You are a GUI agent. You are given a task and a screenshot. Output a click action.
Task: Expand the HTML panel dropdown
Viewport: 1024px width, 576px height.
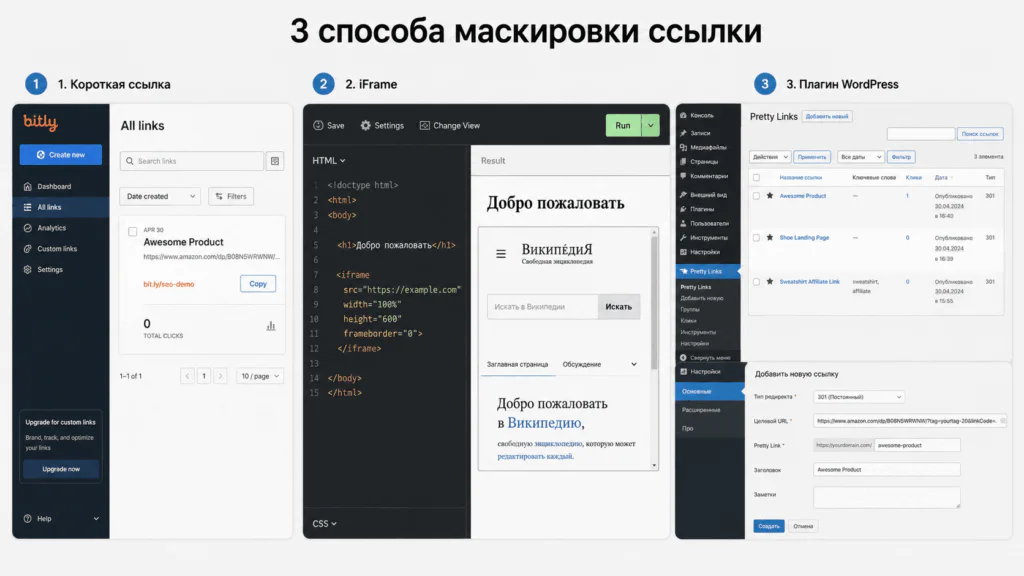(328, 161)
